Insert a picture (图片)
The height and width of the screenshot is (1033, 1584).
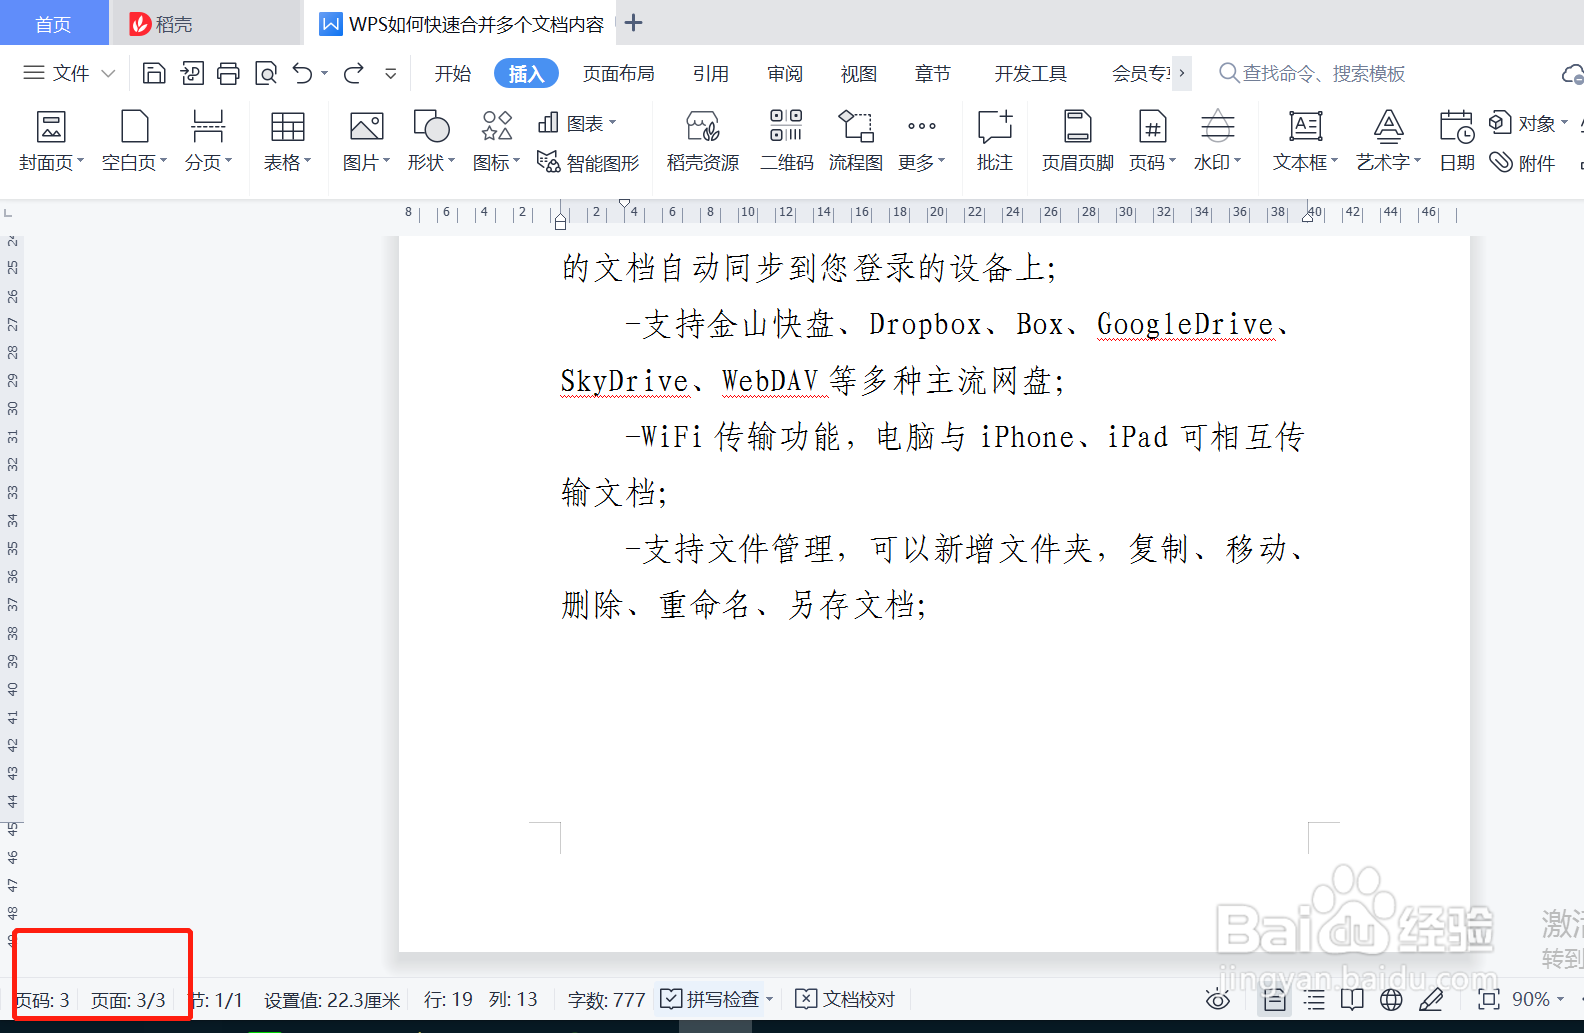coord(366,141)
